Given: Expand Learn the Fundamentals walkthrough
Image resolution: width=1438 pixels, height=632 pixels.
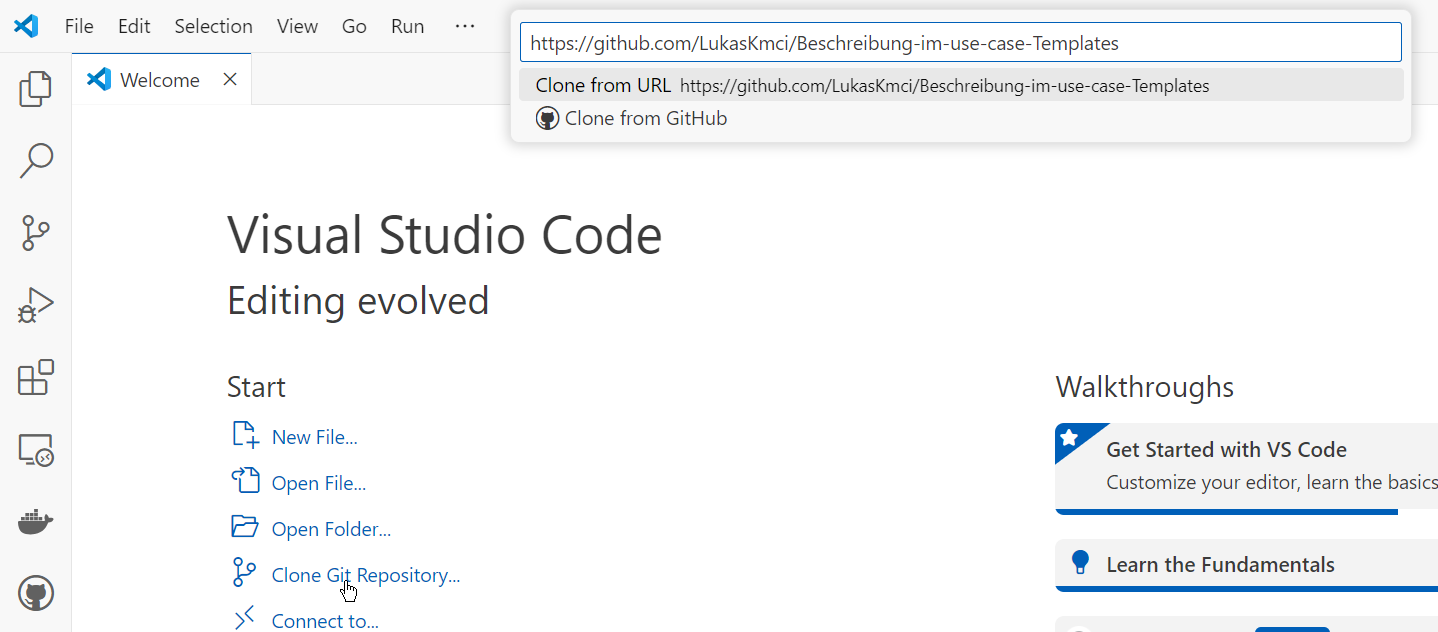Looking at the screenshot, I should [x=1246, y=565].
